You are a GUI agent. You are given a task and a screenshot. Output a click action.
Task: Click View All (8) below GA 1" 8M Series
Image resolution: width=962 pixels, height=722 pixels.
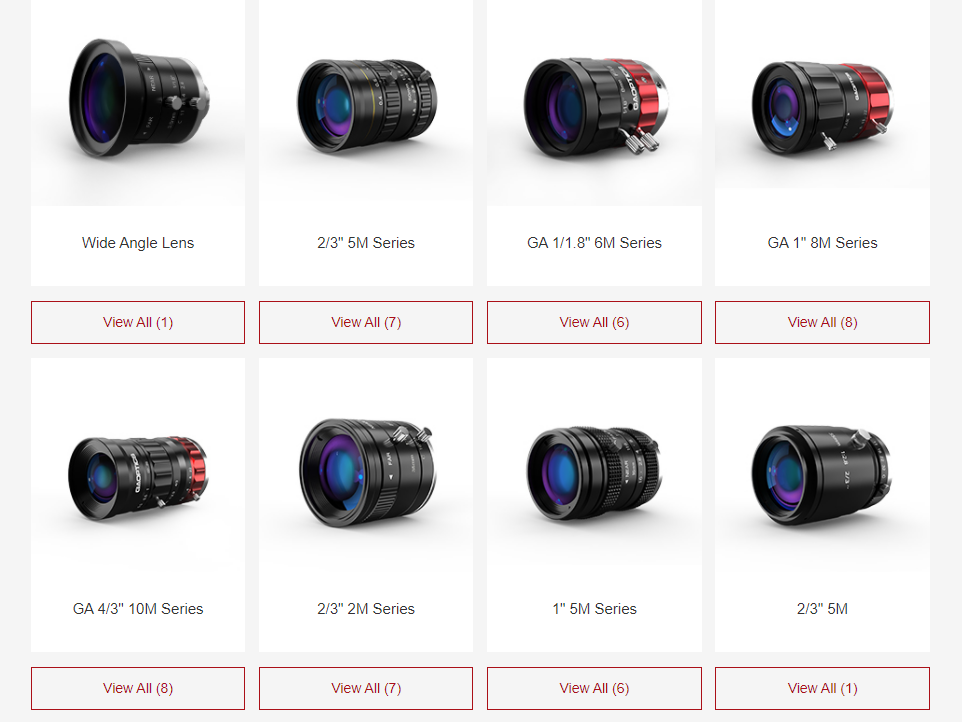(x=822, y=322)
